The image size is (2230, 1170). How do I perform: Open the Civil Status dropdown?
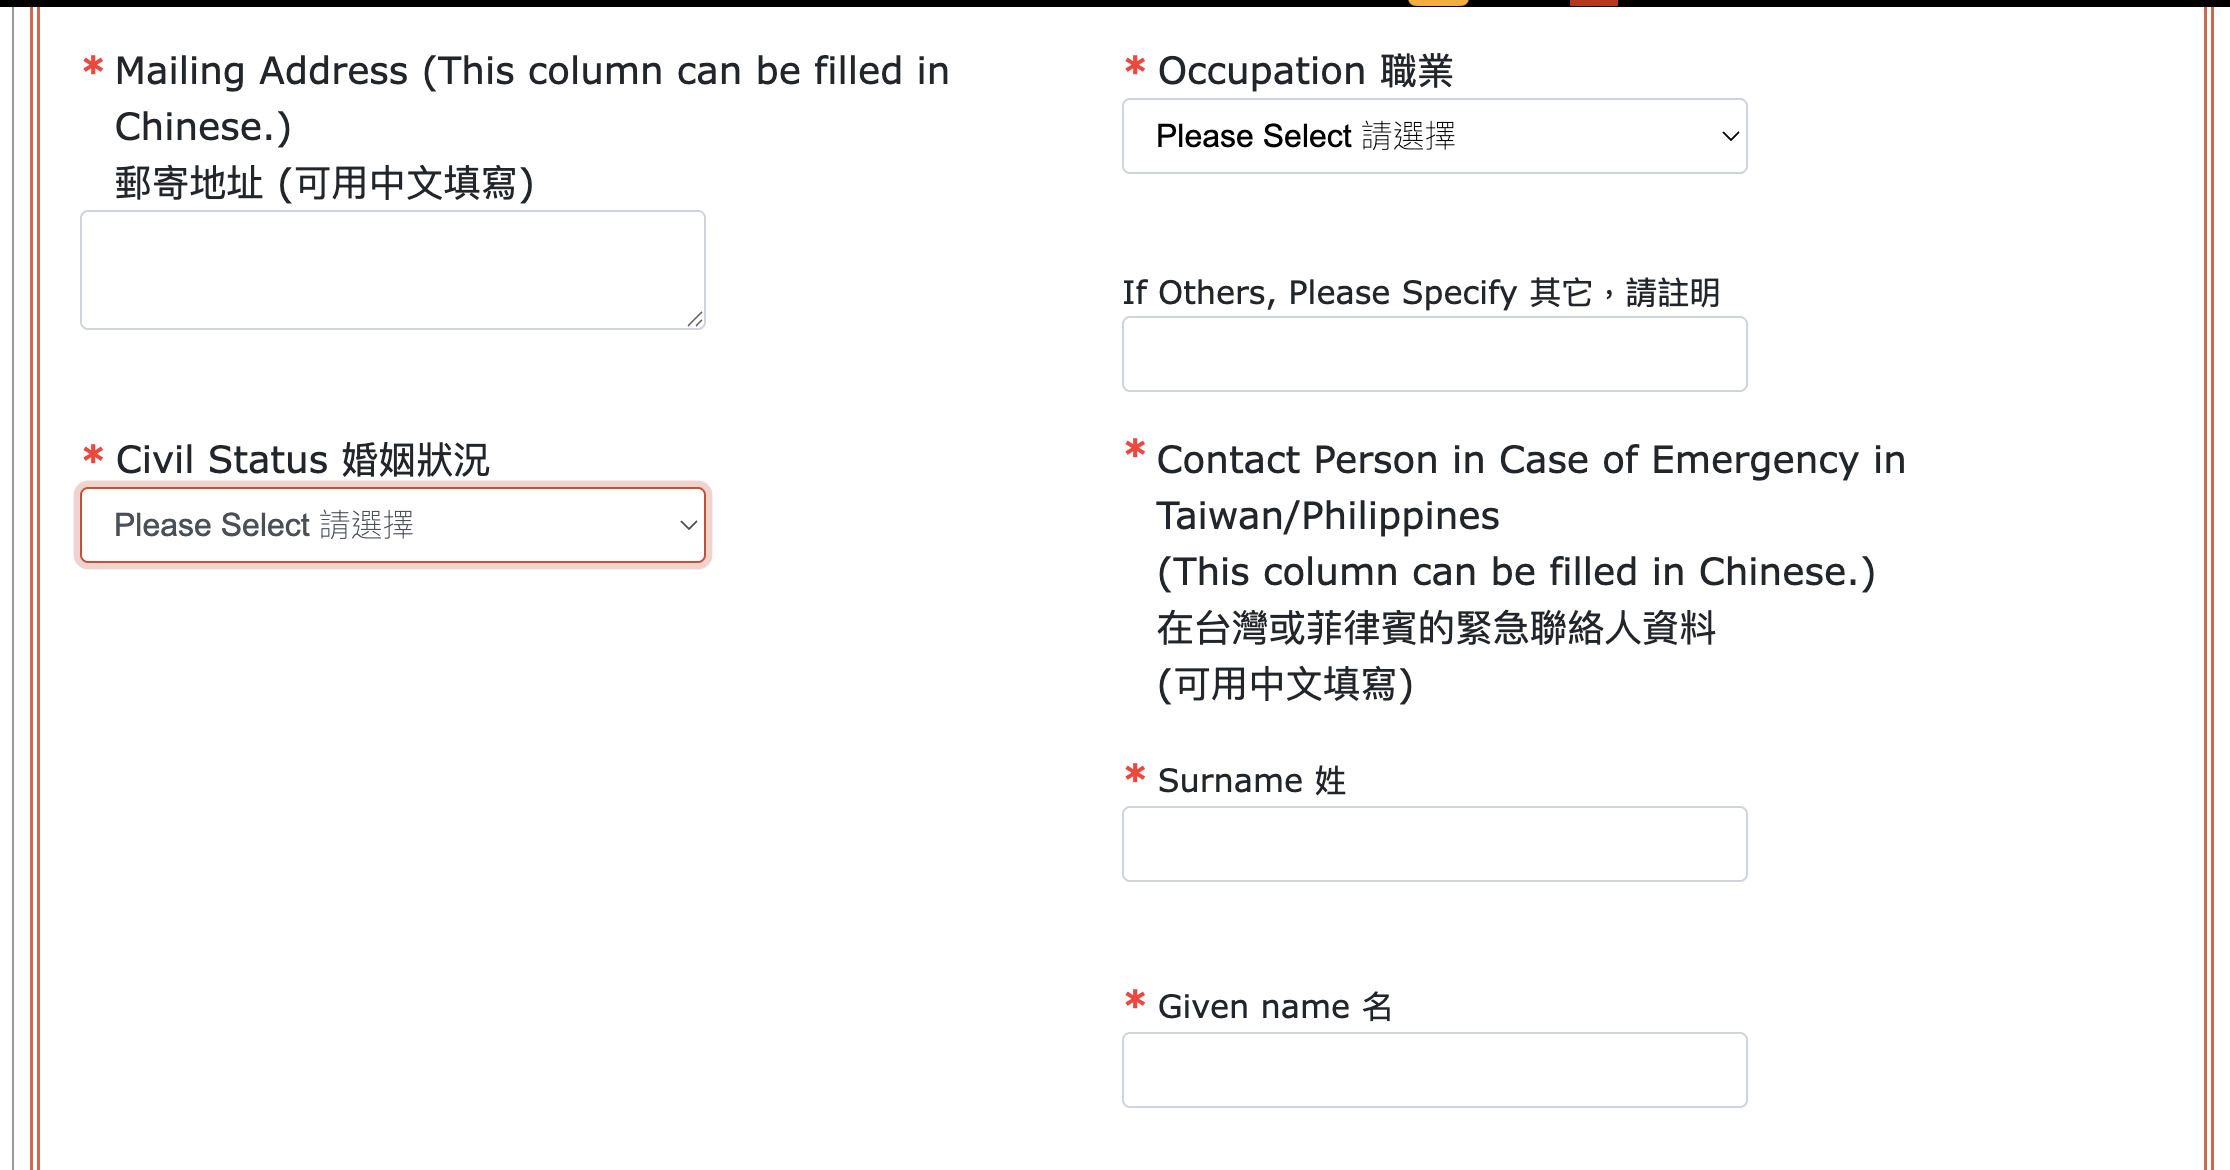pyautogui.click(x=392, y=525)
